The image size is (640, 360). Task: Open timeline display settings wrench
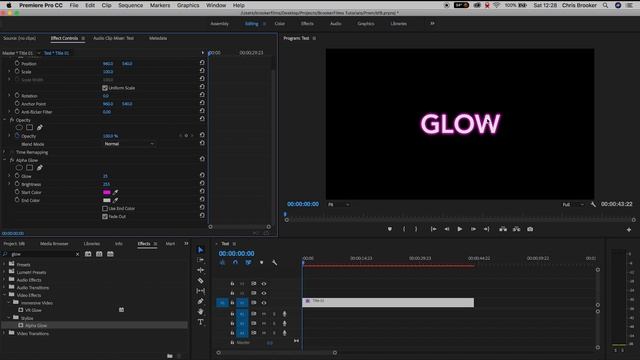point(275,263)
